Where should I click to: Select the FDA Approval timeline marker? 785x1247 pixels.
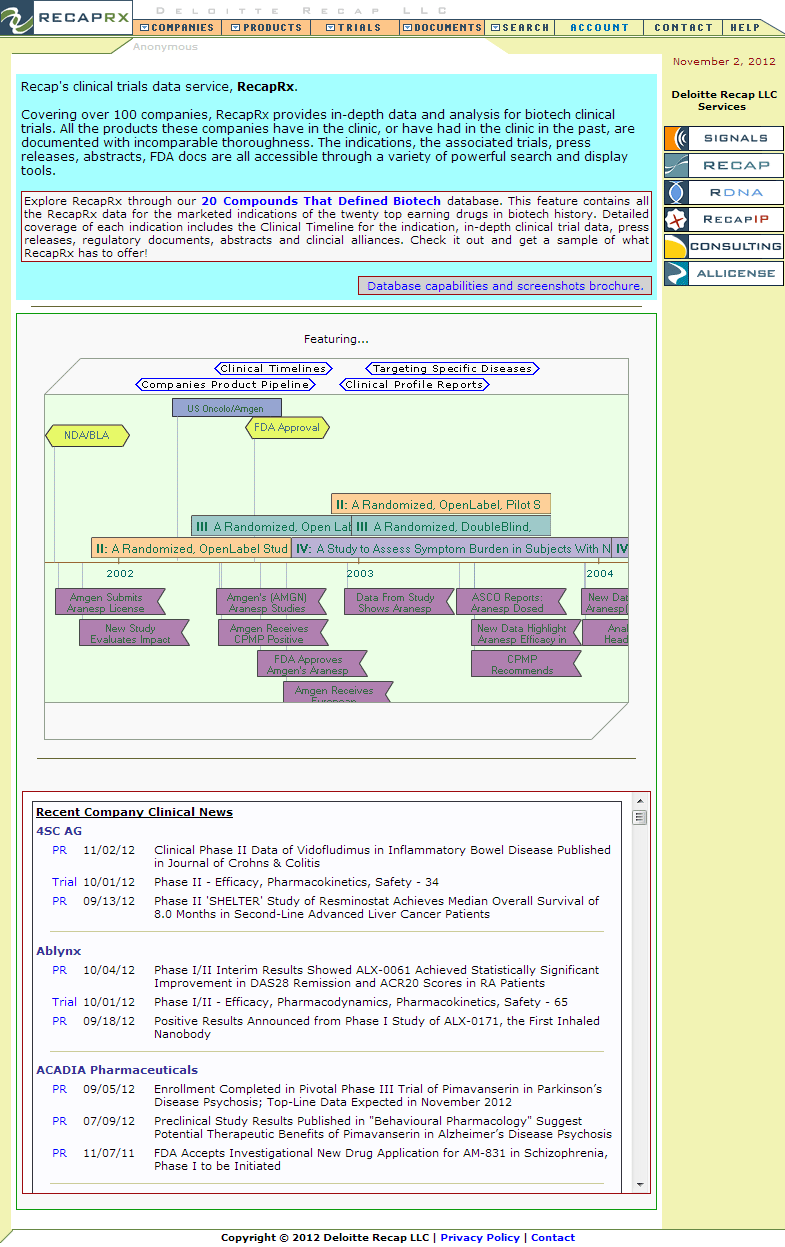point(287,428)
